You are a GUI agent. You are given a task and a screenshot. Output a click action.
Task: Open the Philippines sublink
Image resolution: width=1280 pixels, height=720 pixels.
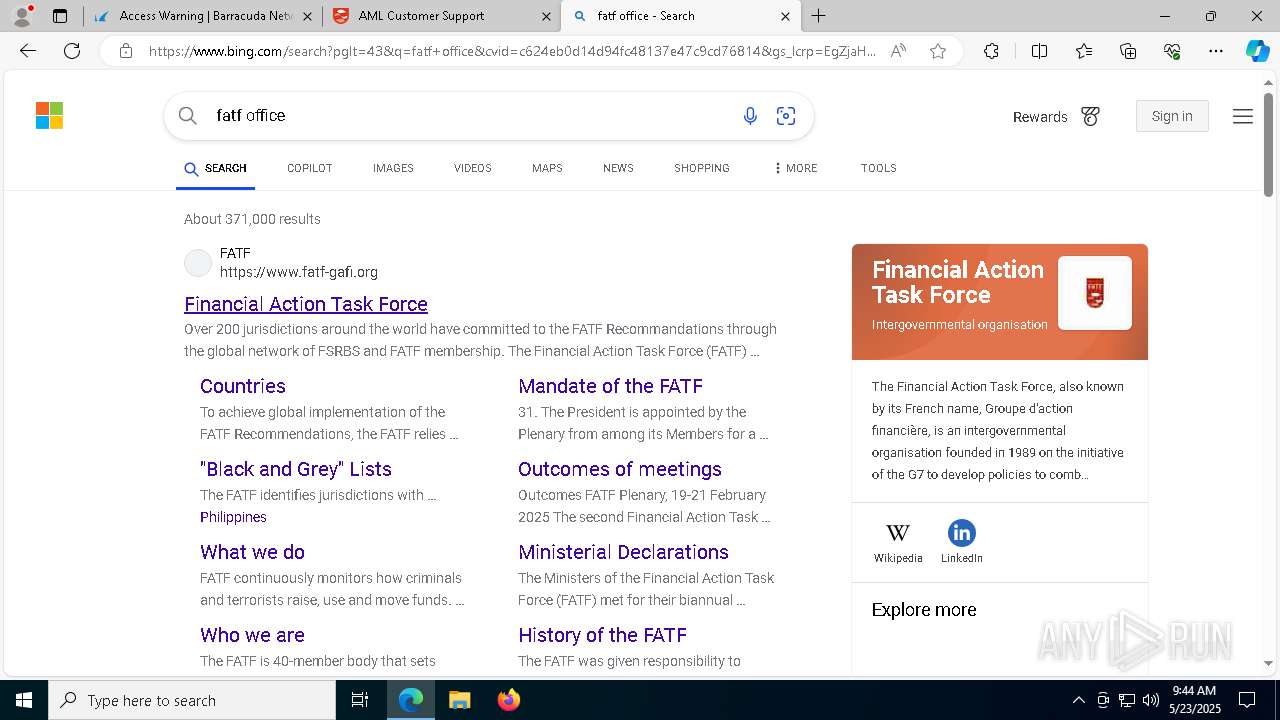(233, 517)
